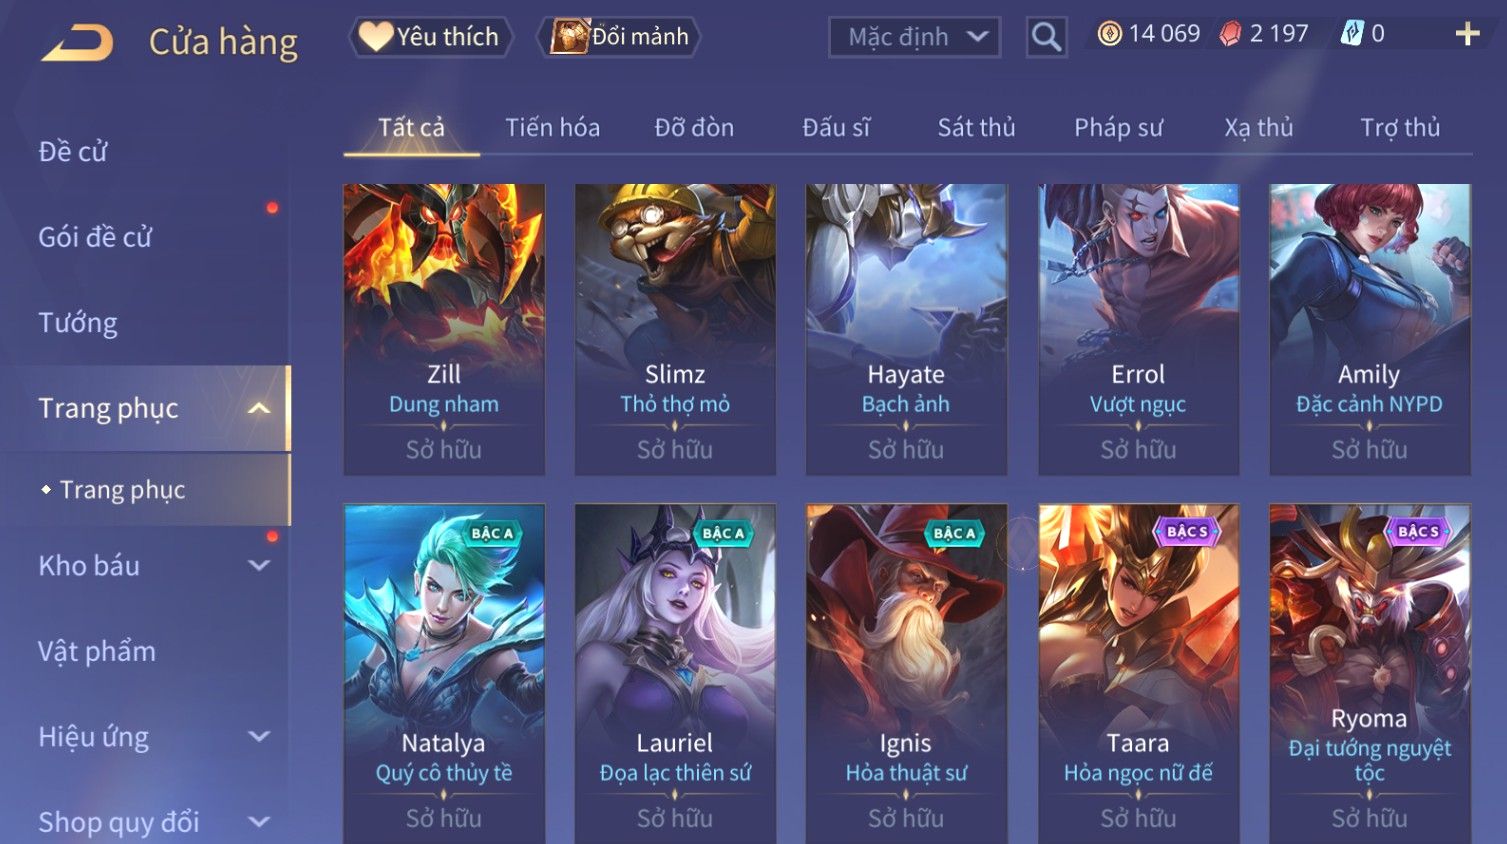
Task: Open Taara Hỏa ngọc nữ đế skin
Action: pyautogui.click(x=1138, y=674)
